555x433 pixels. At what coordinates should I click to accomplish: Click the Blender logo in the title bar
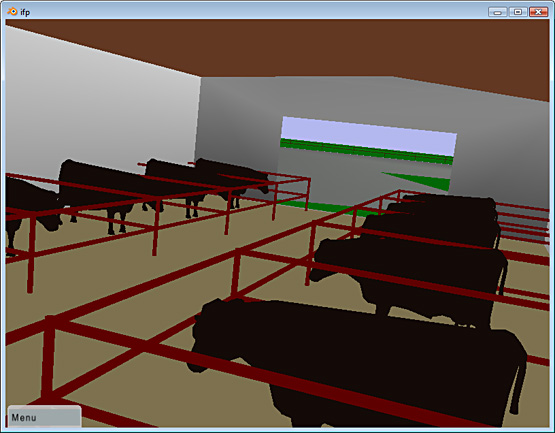click(12, 11)
